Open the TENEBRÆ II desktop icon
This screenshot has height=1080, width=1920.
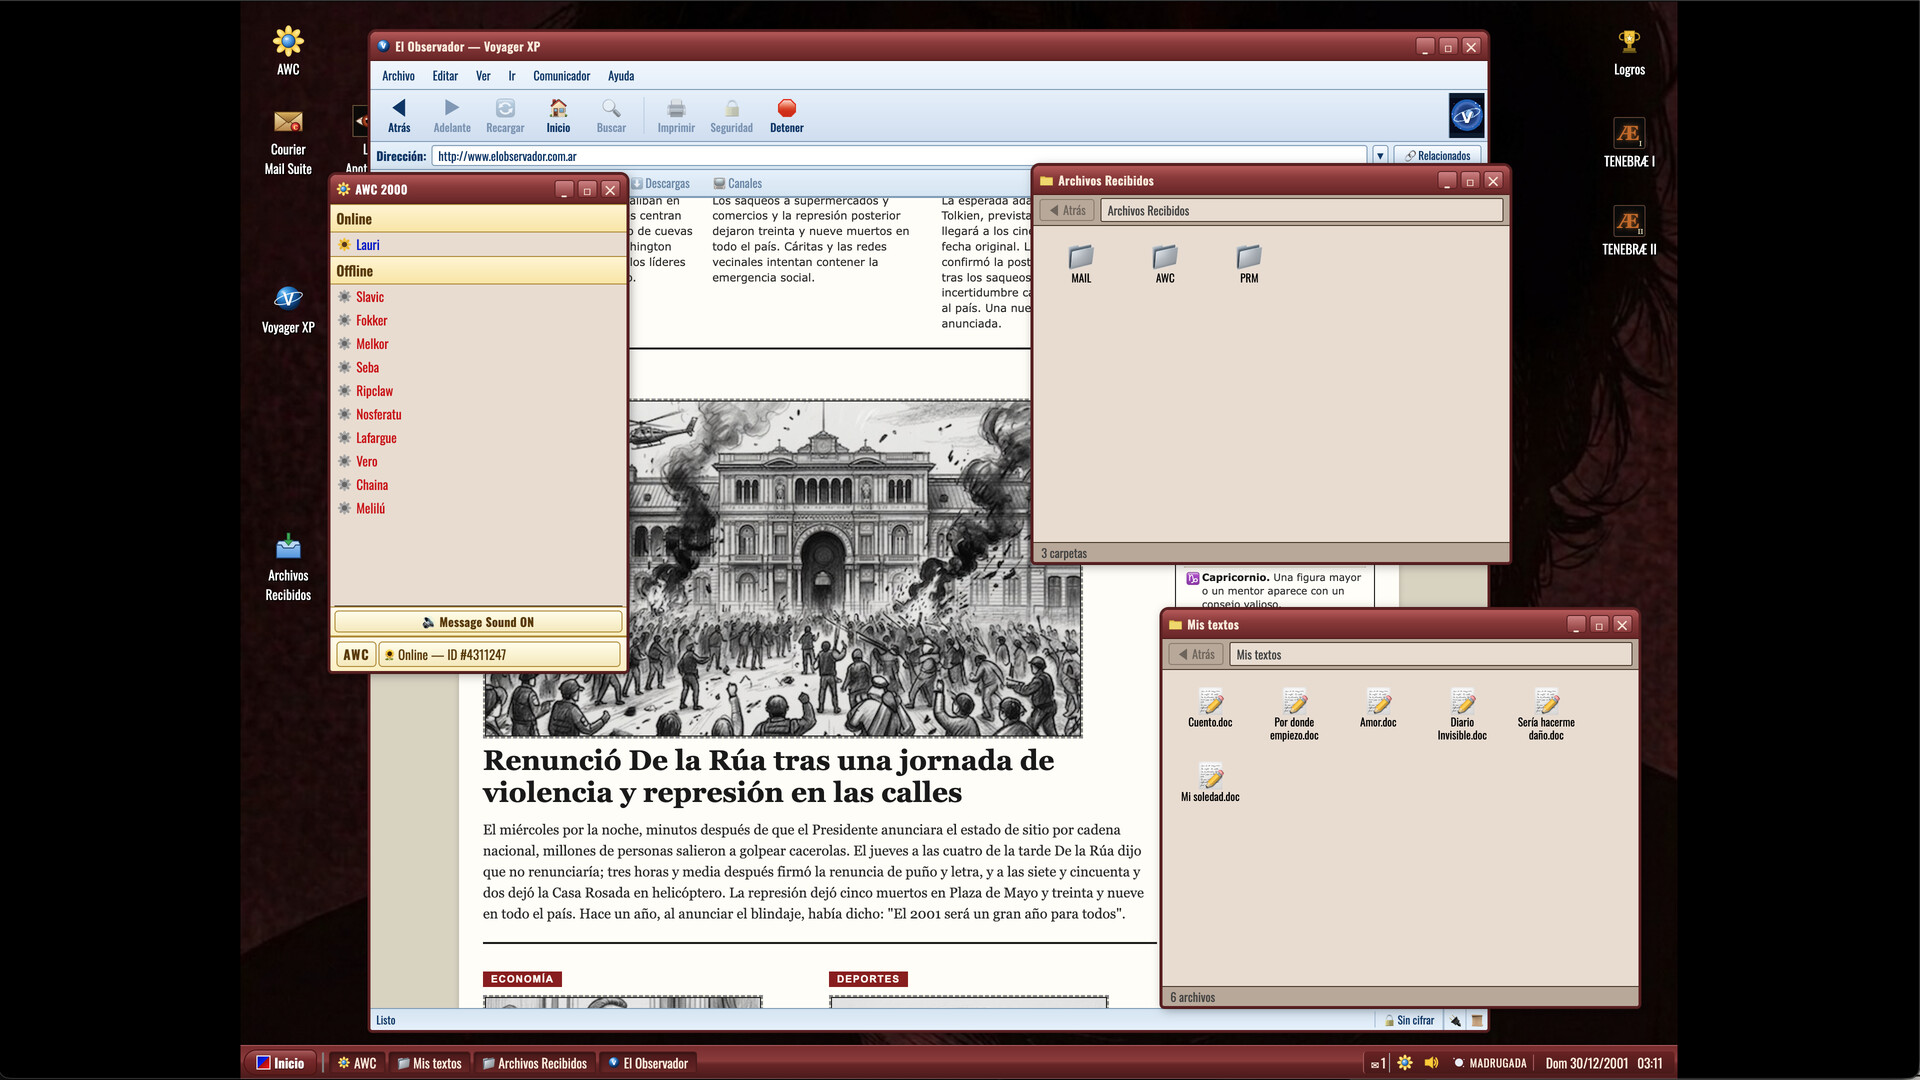click(x=1629, y=230)
